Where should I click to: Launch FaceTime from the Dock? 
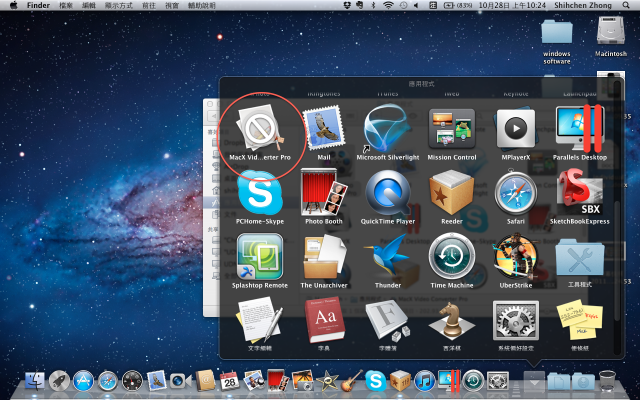coord(181,381)
